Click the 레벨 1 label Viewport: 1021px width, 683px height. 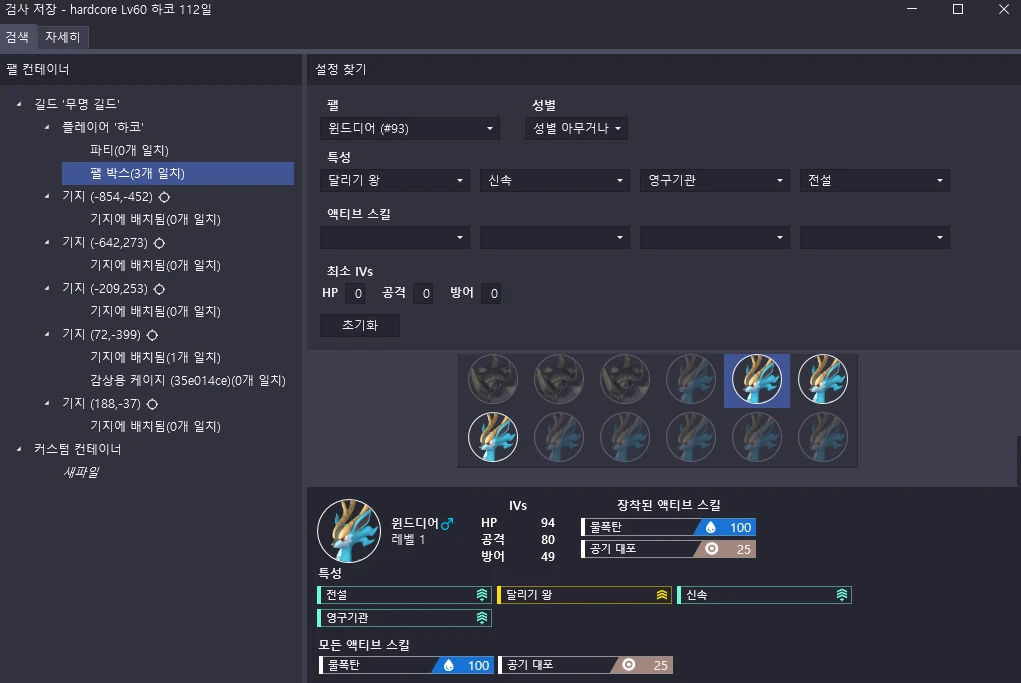[408, 540]
